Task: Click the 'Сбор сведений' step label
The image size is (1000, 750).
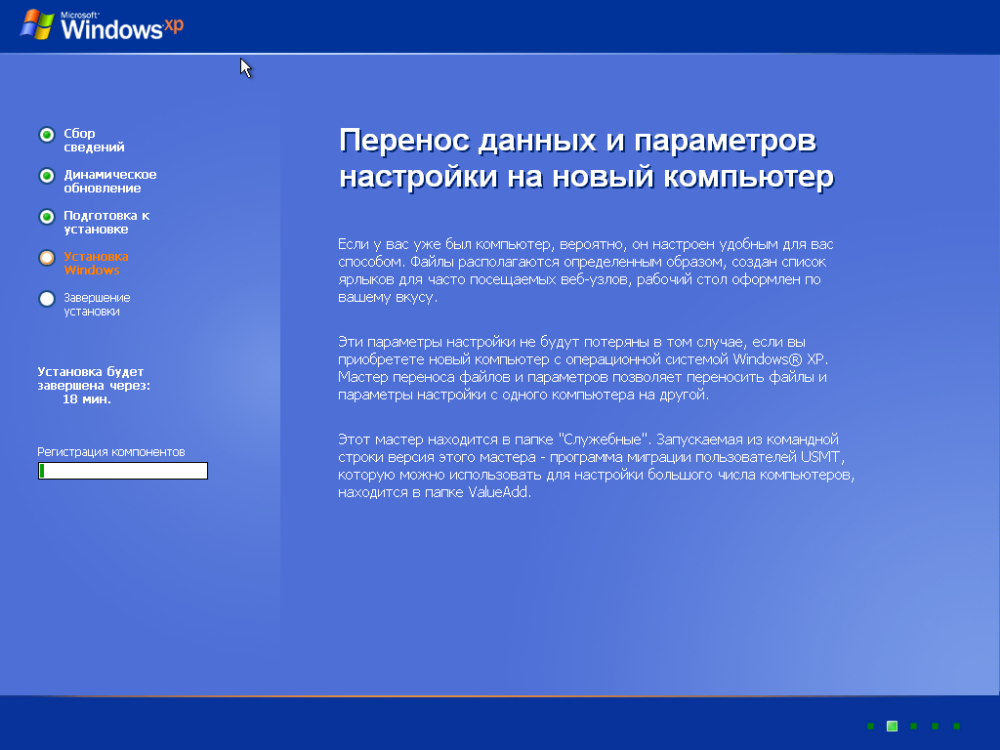Action: (x=94, y=140)
